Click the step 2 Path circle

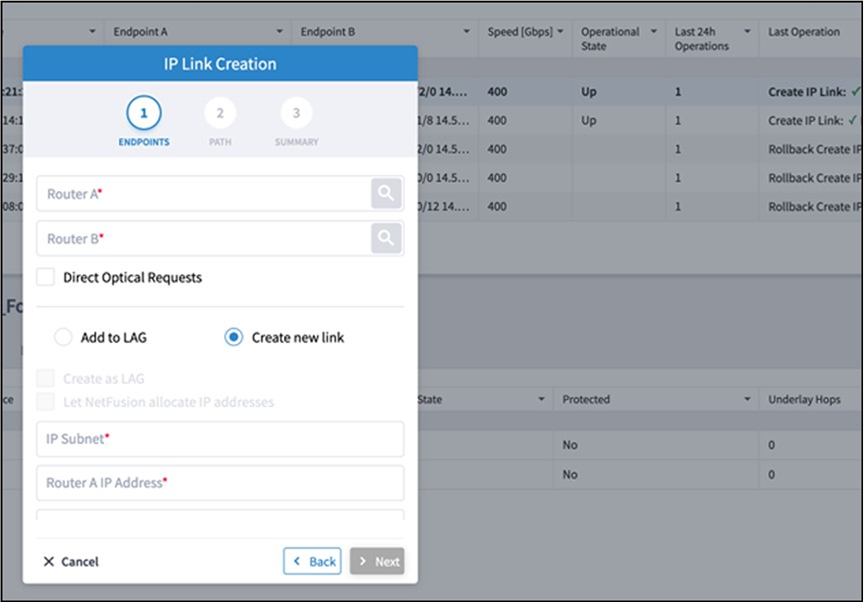pyautogui.click(x=220, y=114)
